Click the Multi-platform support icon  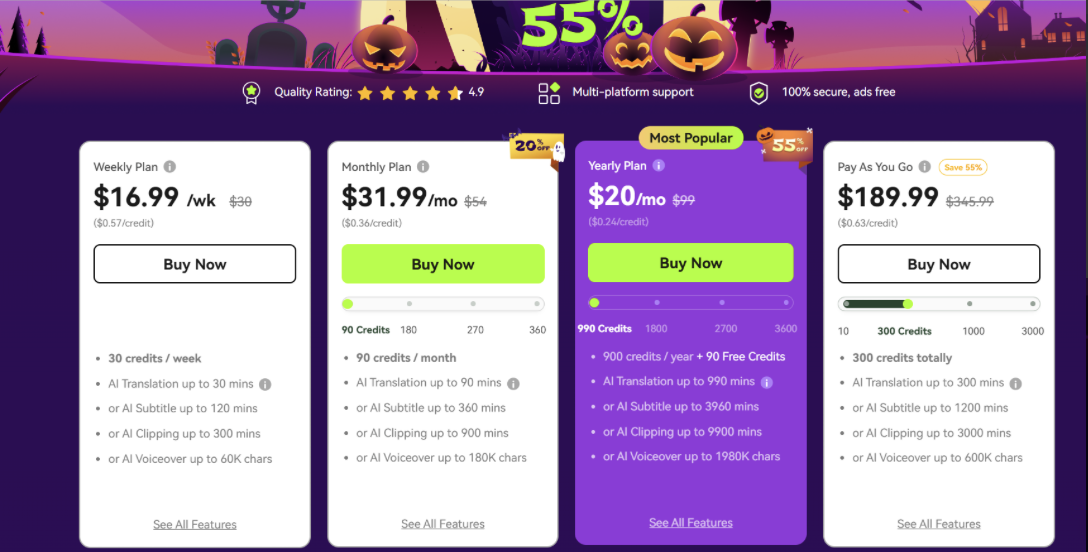(549, 93)
